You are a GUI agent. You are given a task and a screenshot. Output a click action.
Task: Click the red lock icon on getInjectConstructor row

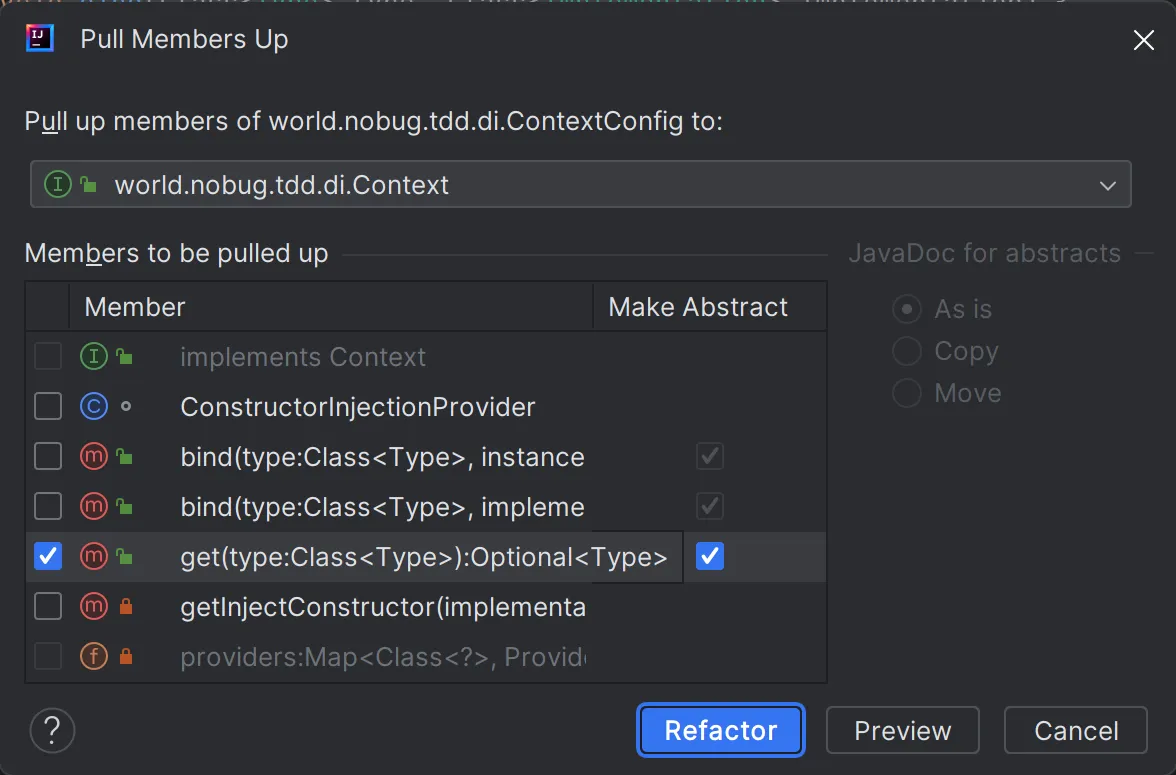click(x=125, y=607)
